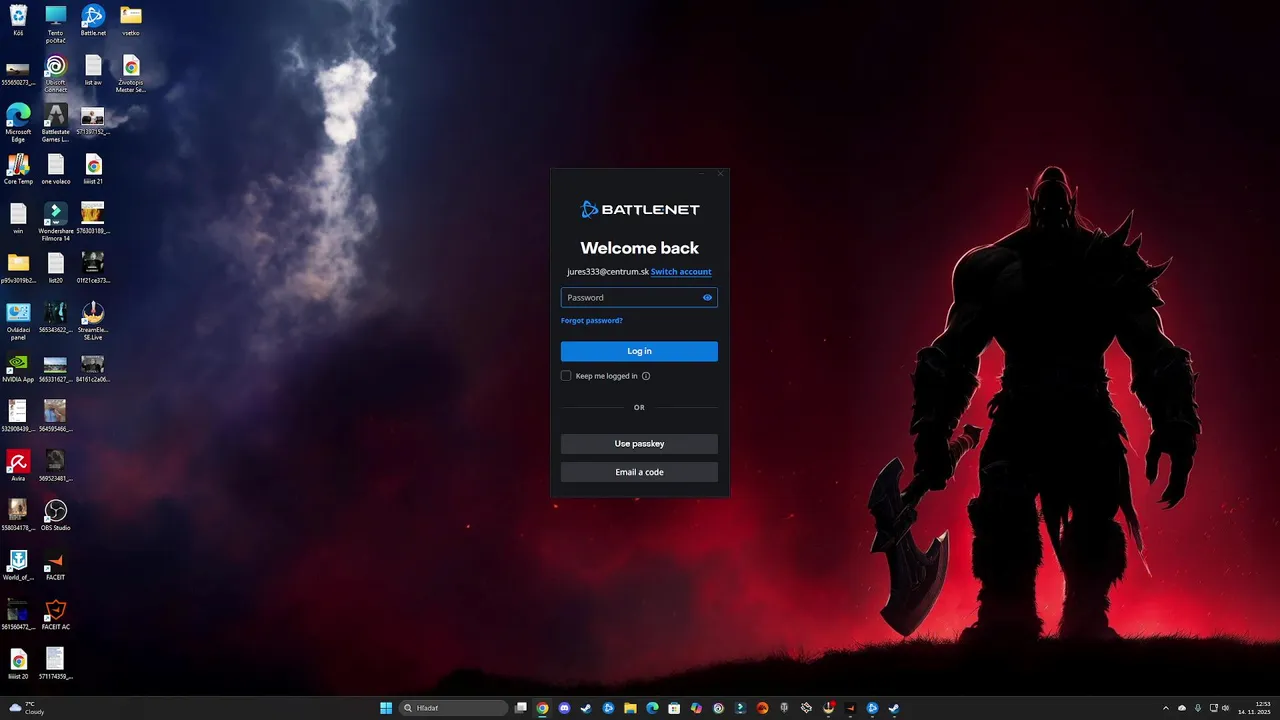Open the Forgot password? link
Viewport: 1280px width, 720px height.
pos(592,321)
